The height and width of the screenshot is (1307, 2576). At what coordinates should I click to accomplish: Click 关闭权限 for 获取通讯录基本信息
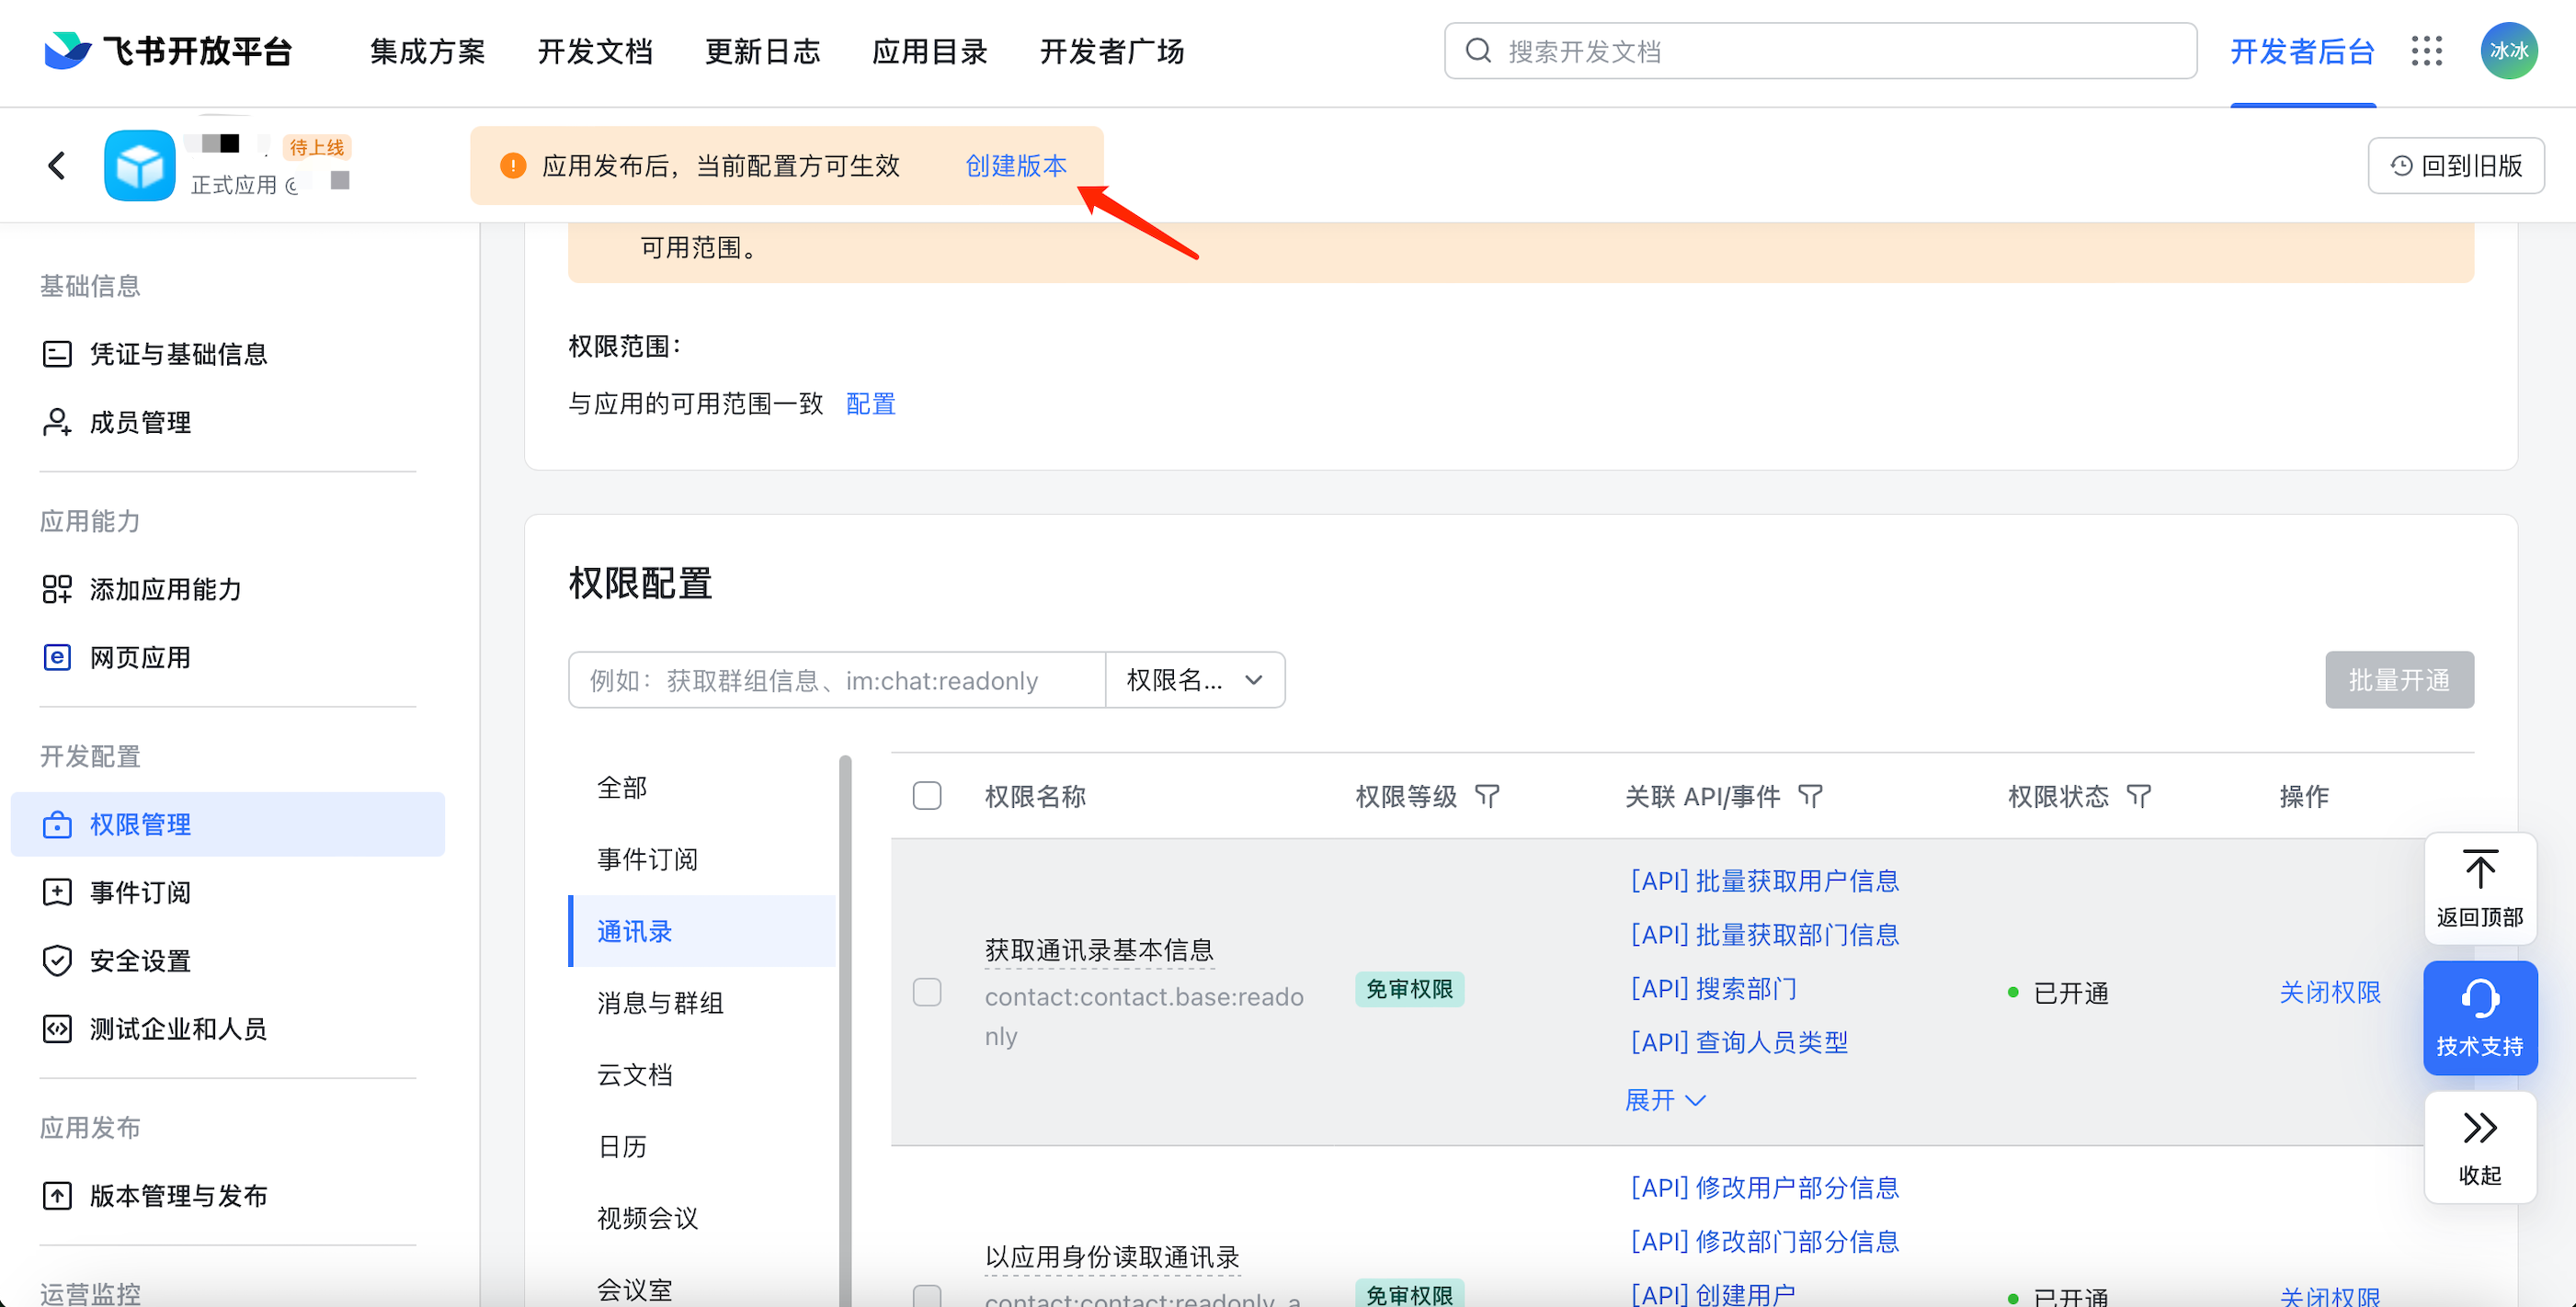[x=2330, y=992]
